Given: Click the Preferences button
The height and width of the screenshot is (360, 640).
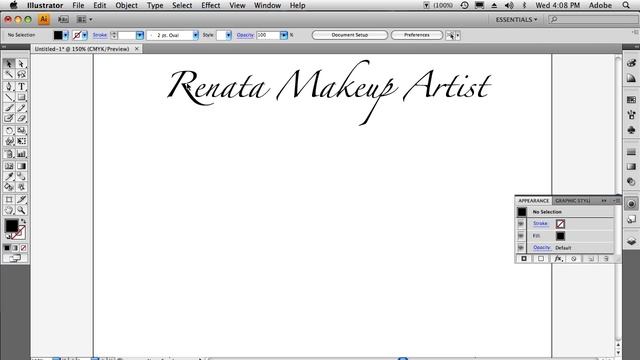Looking at the screenshot, I should pos(417,35).
